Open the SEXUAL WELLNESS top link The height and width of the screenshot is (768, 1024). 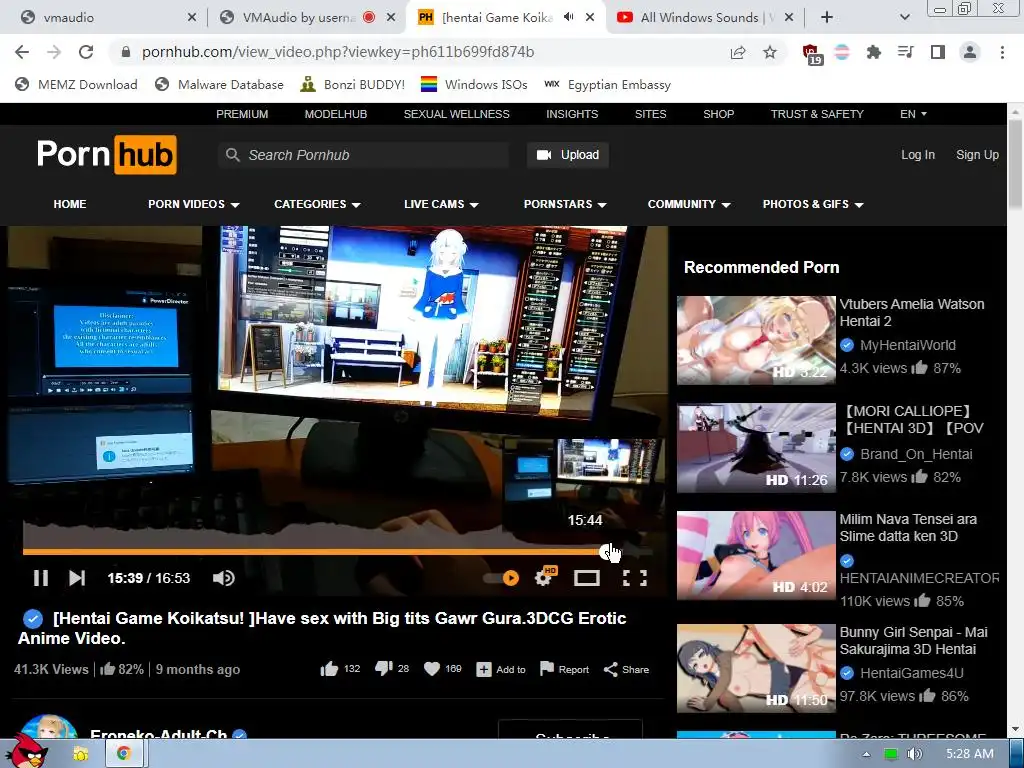[x=456, y=114]
